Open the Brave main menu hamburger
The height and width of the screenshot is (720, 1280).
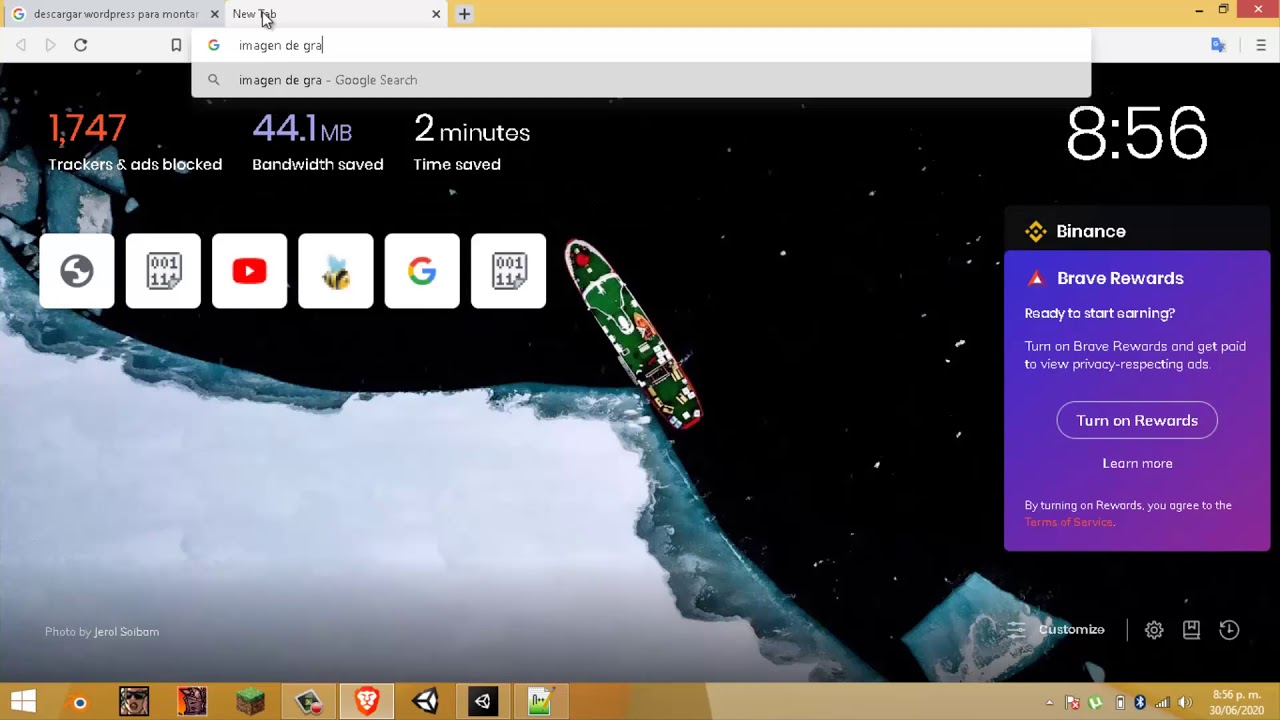1261,45
